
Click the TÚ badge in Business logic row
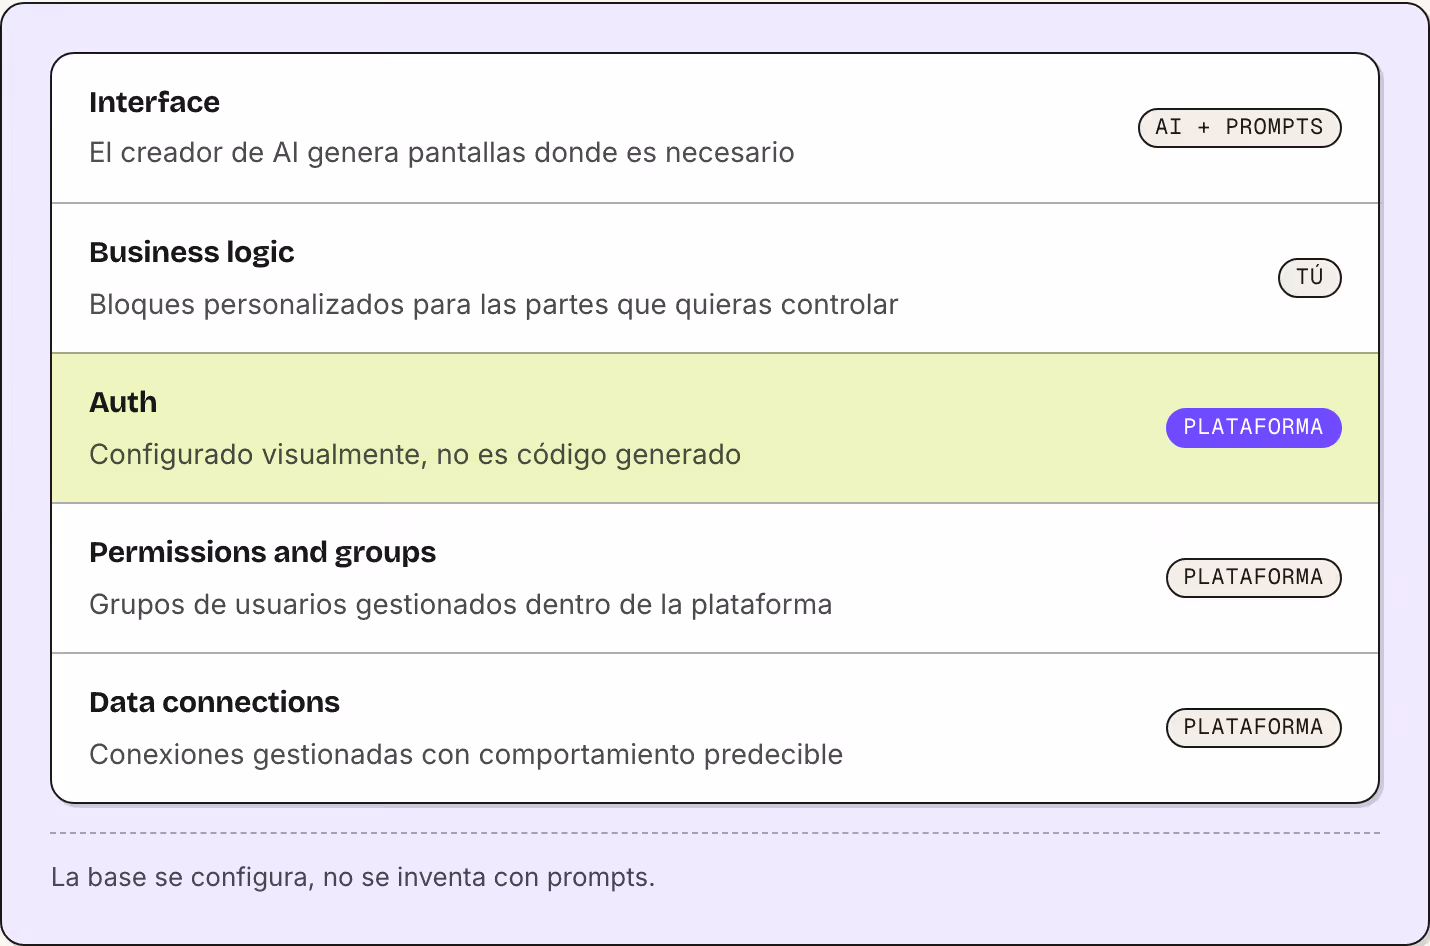(1309, 278)
